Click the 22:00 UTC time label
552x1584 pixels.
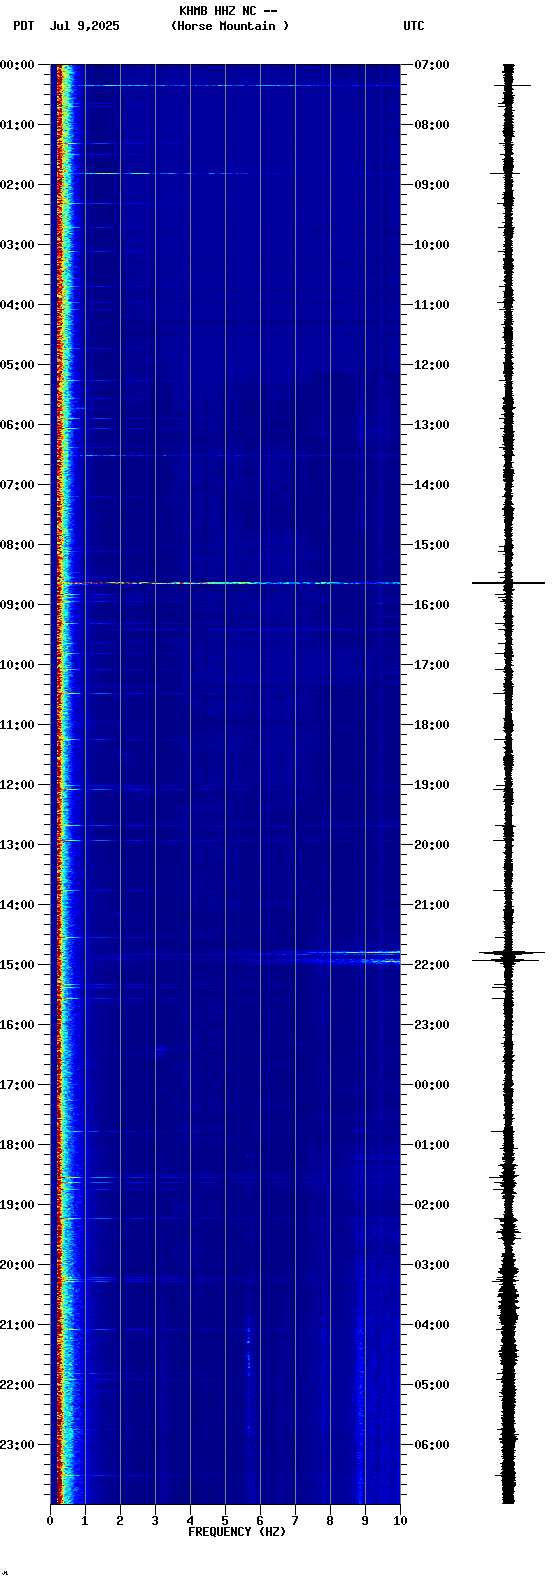432,965
